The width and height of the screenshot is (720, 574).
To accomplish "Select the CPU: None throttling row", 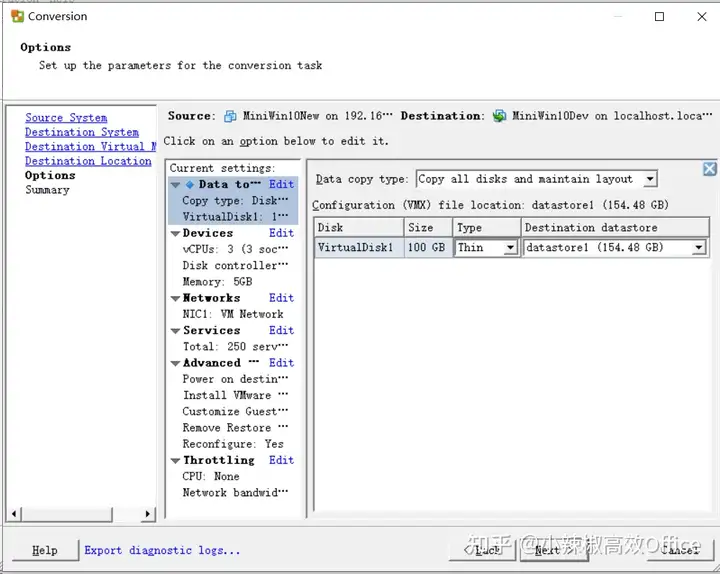I will [211, 477].
